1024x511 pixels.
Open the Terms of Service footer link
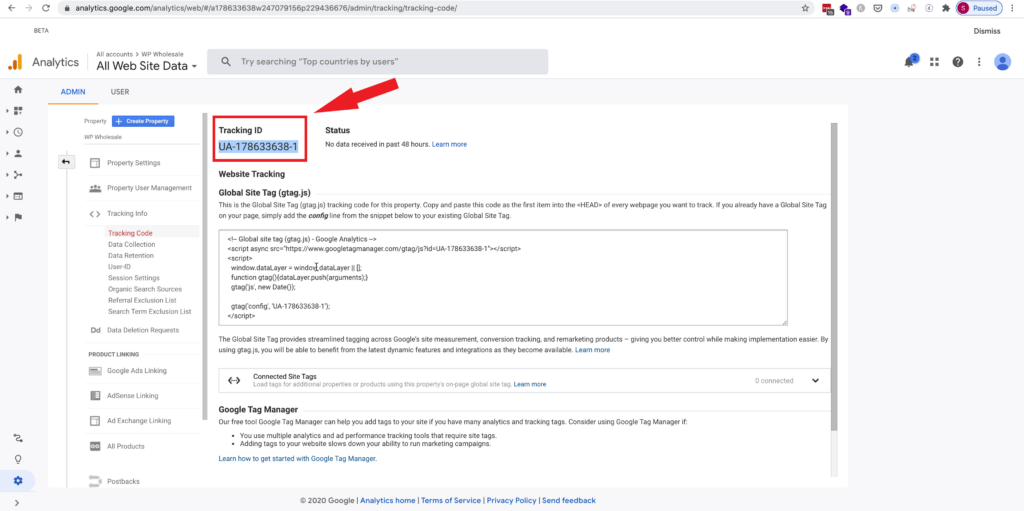[451, 501]
